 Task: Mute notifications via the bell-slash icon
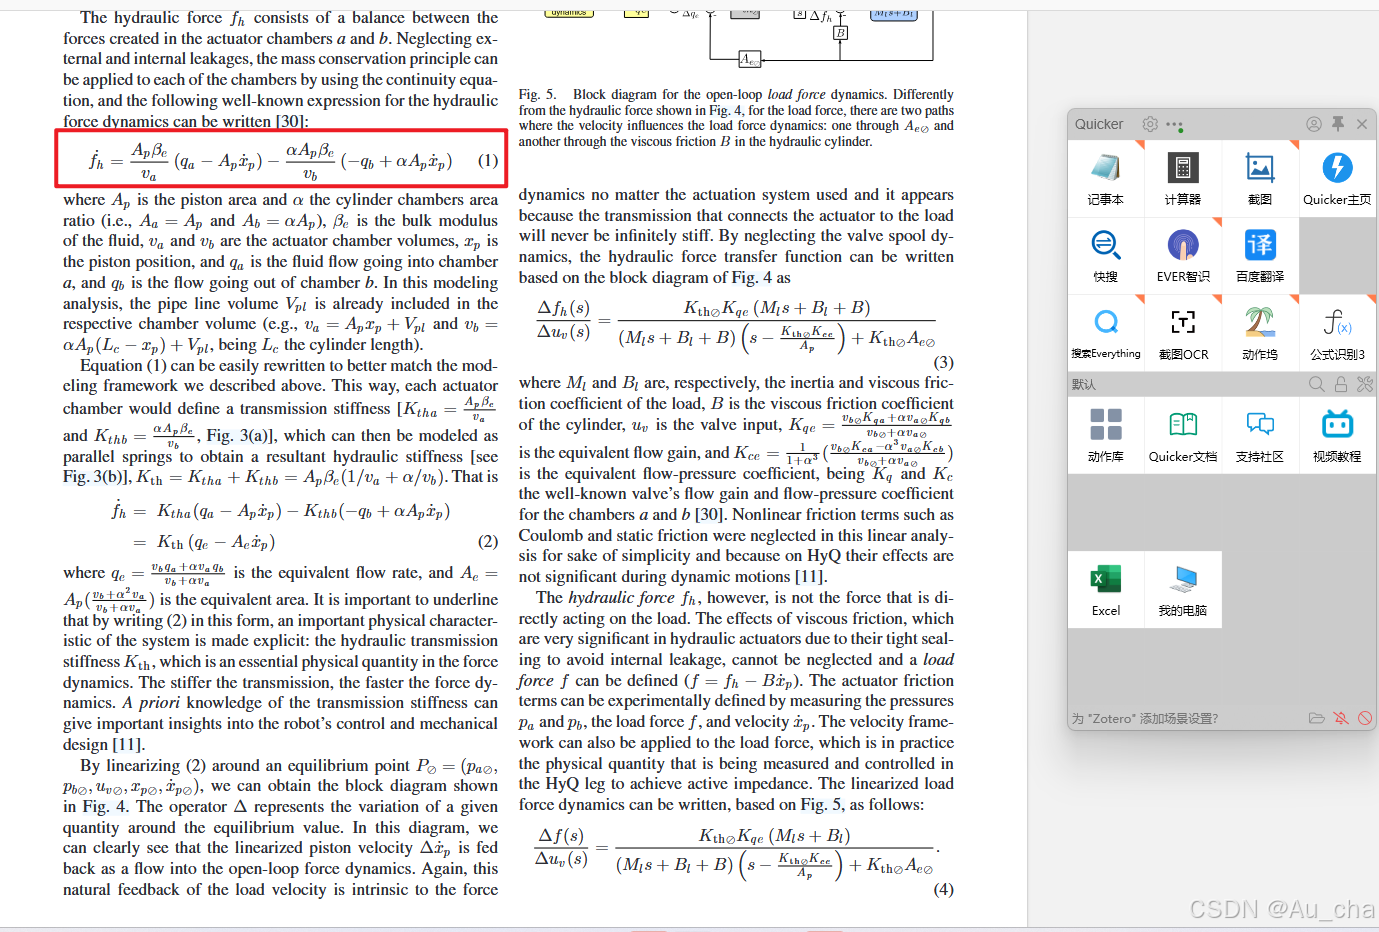coord(1341,717)
